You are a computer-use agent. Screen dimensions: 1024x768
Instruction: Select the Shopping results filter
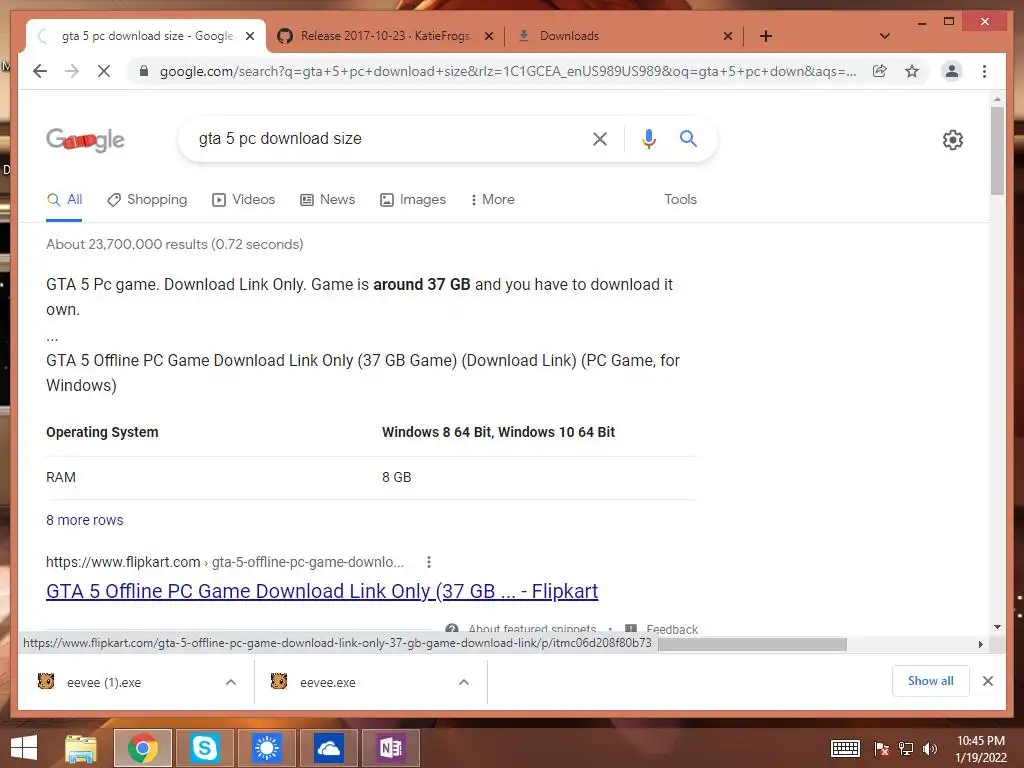[147, 200]
